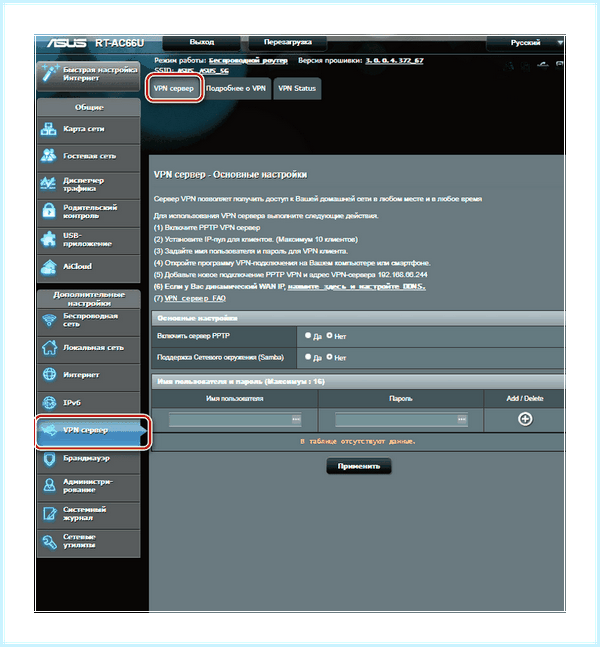This screenshot has width=600, height=647.
Task: Click the ellipsis in the username field
Action: (296, 419)
